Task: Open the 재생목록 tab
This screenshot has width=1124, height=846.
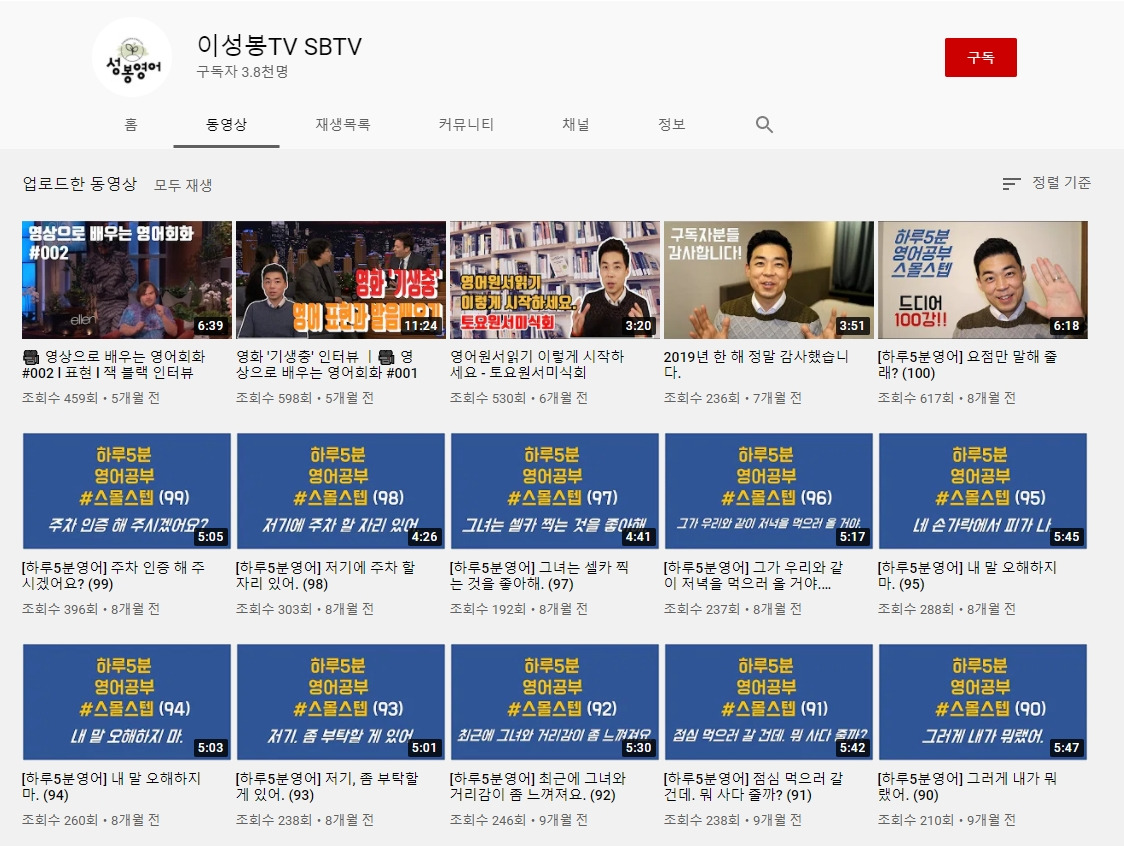Action: tap(343, 125)
